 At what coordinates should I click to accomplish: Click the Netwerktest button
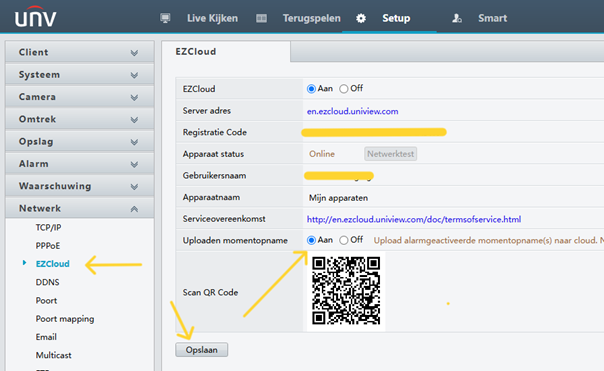[x=391, y=154]
